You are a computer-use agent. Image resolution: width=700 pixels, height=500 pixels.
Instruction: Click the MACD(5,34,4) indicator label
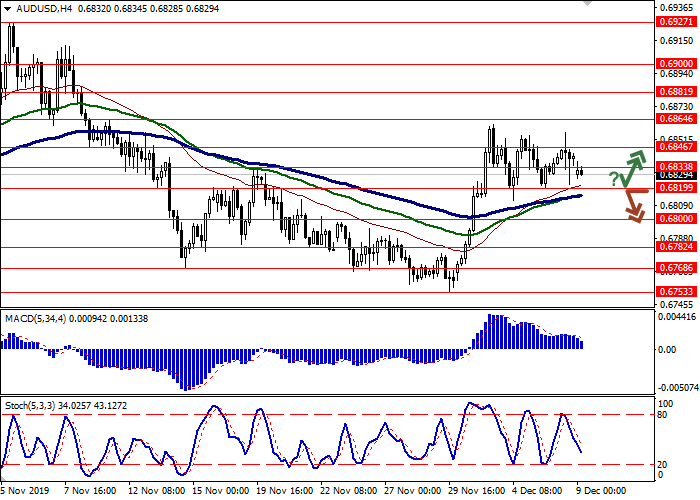(x=33, y=319)
